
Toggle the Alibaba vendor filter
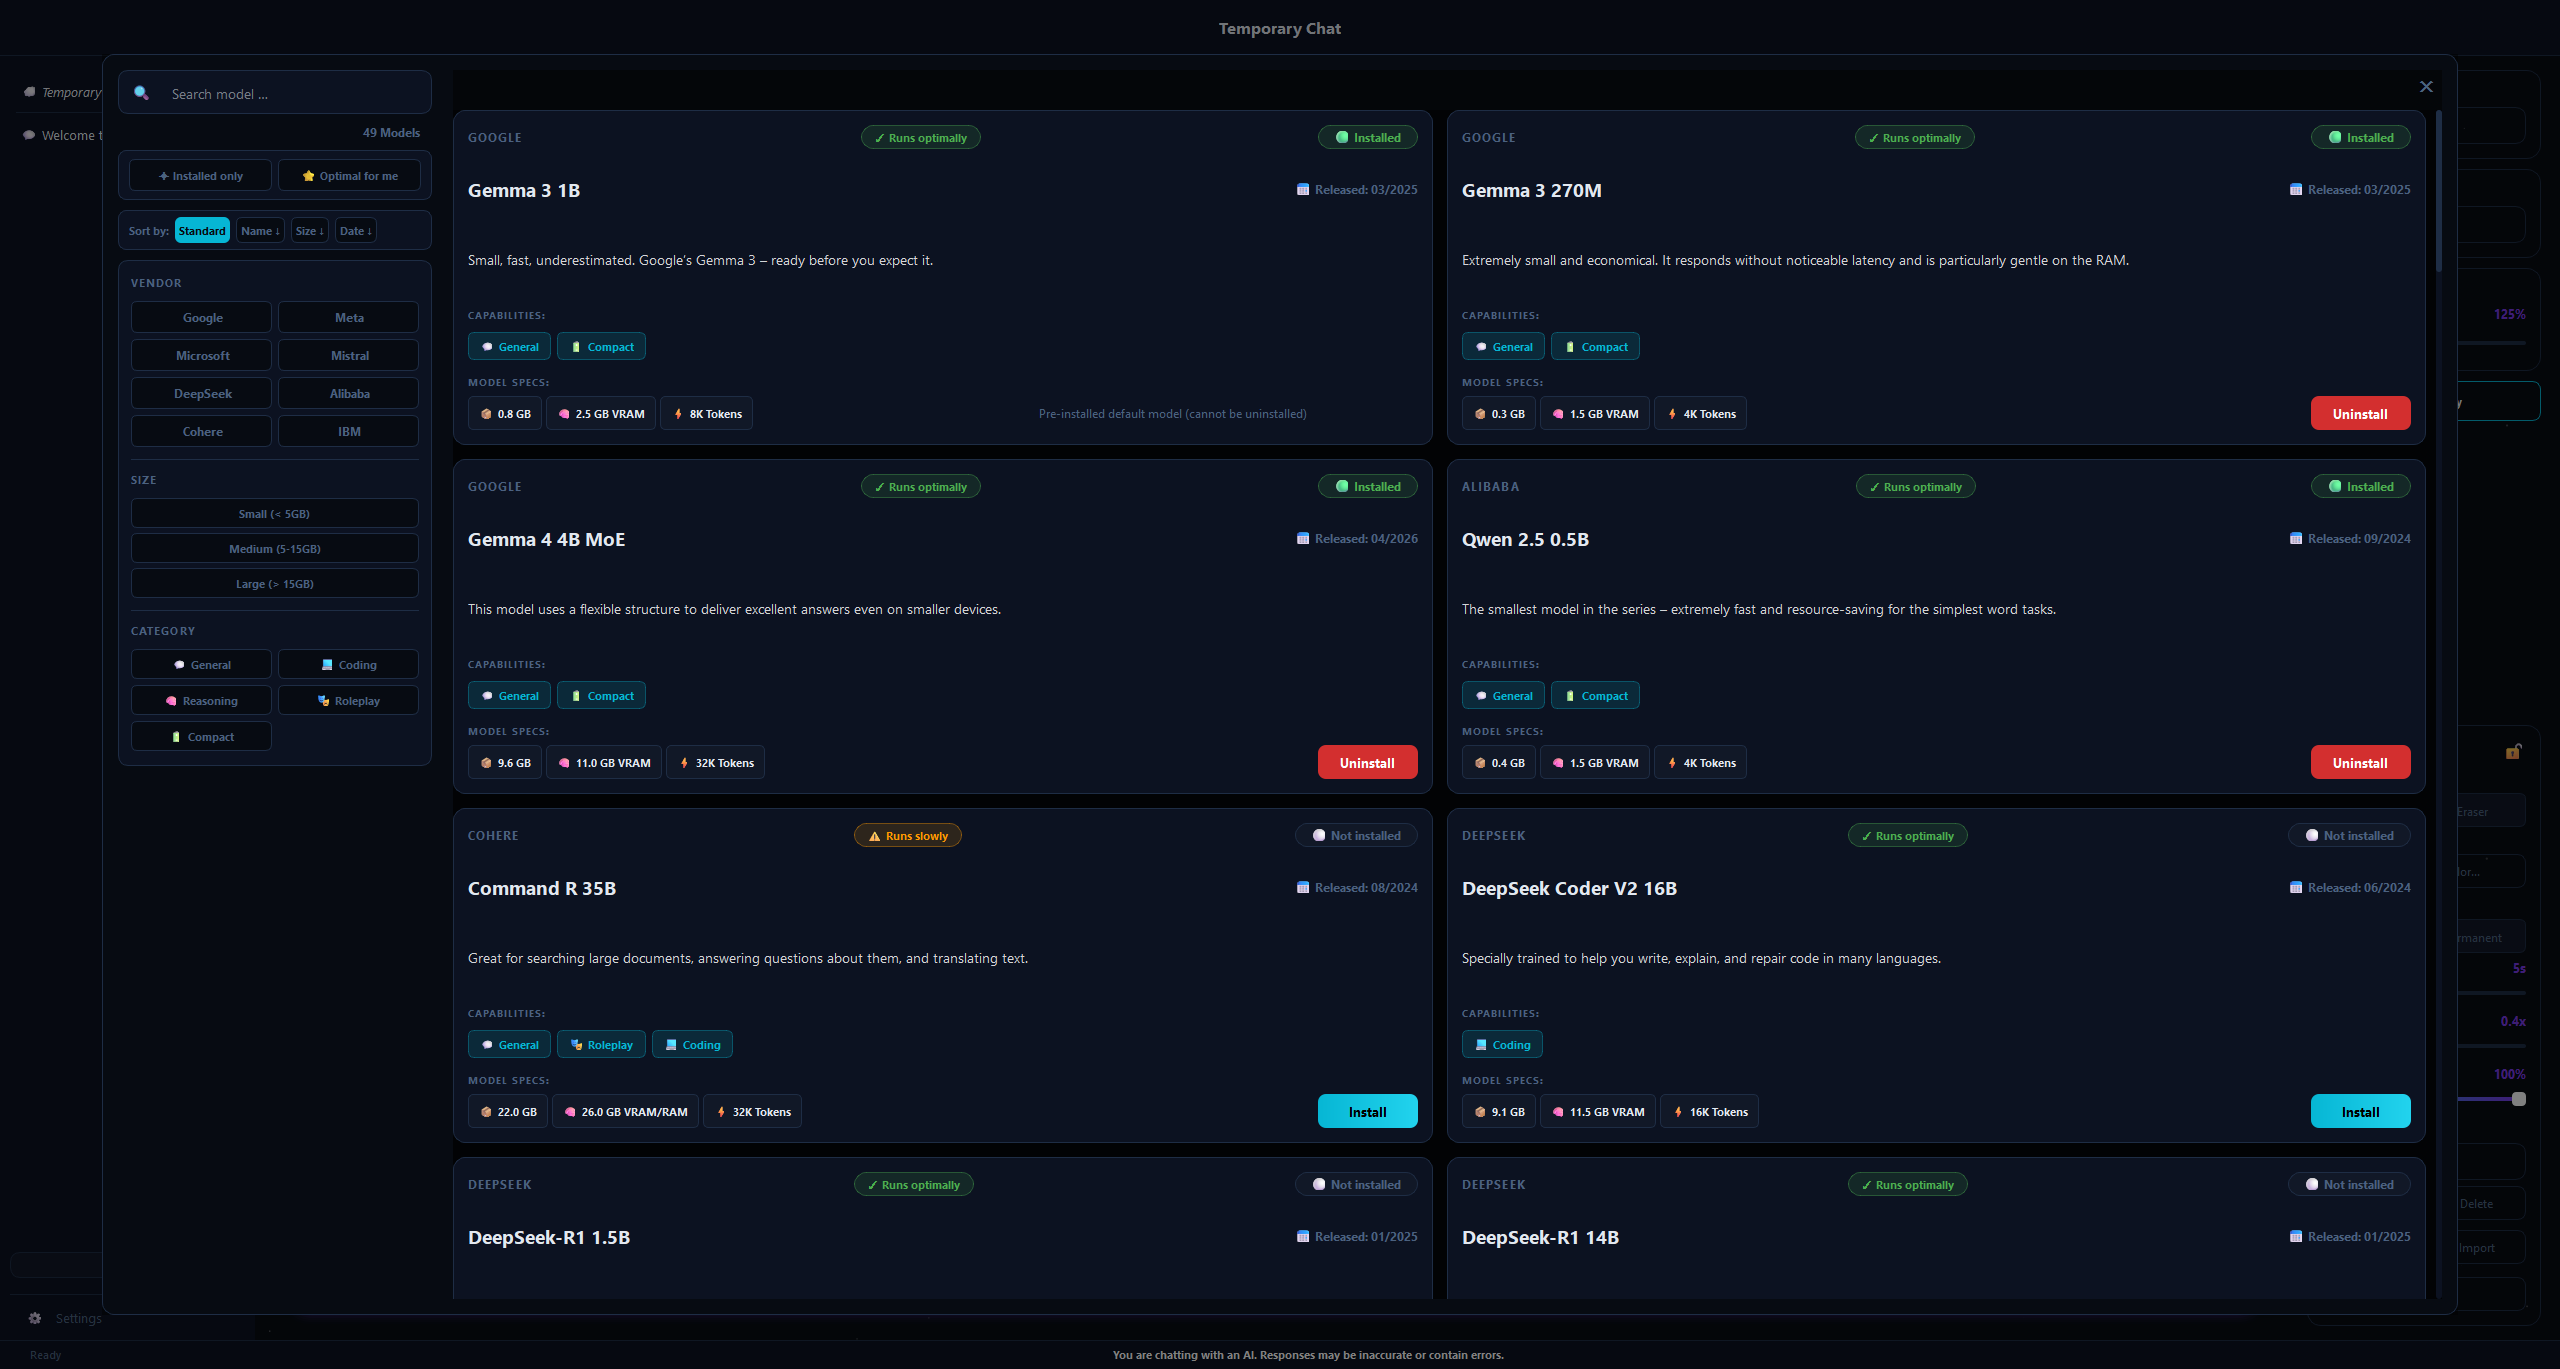point(348,393)
